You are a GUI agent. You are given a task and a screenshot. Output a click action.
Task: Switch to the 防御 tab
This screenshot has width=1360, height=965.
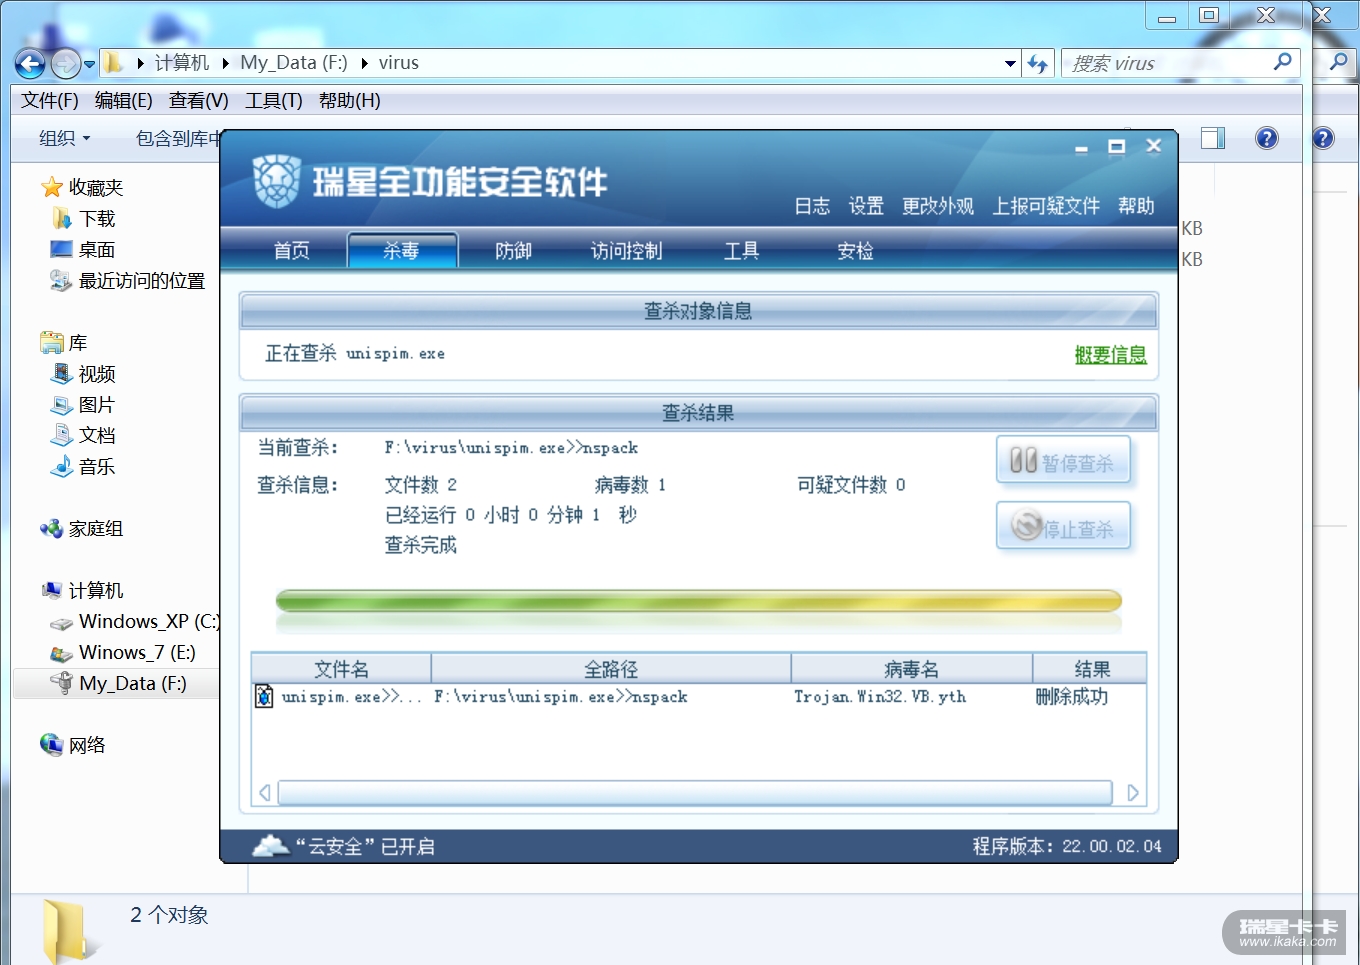point(514,250)
